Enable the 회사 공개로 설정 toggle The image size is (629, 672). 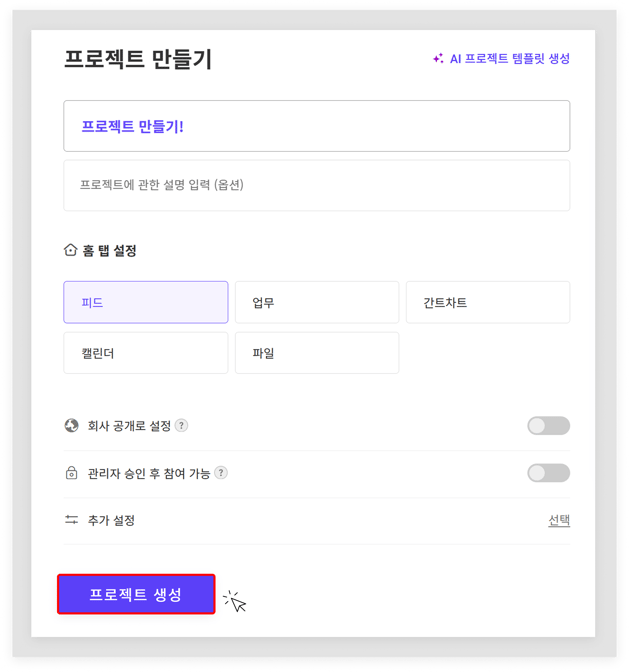(548, 426)
